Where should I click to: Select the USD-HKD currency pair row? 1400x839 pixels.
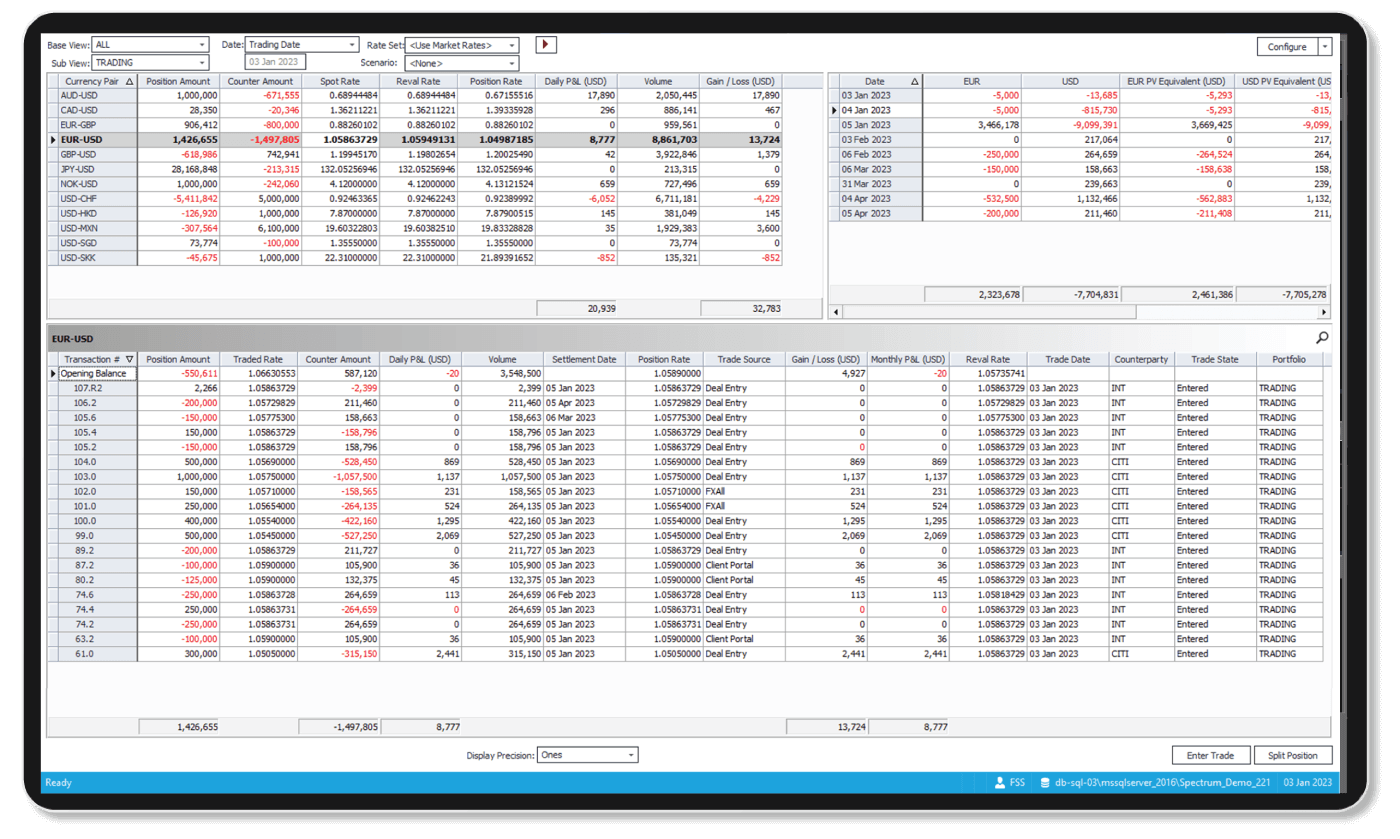[x=415, y=213]
